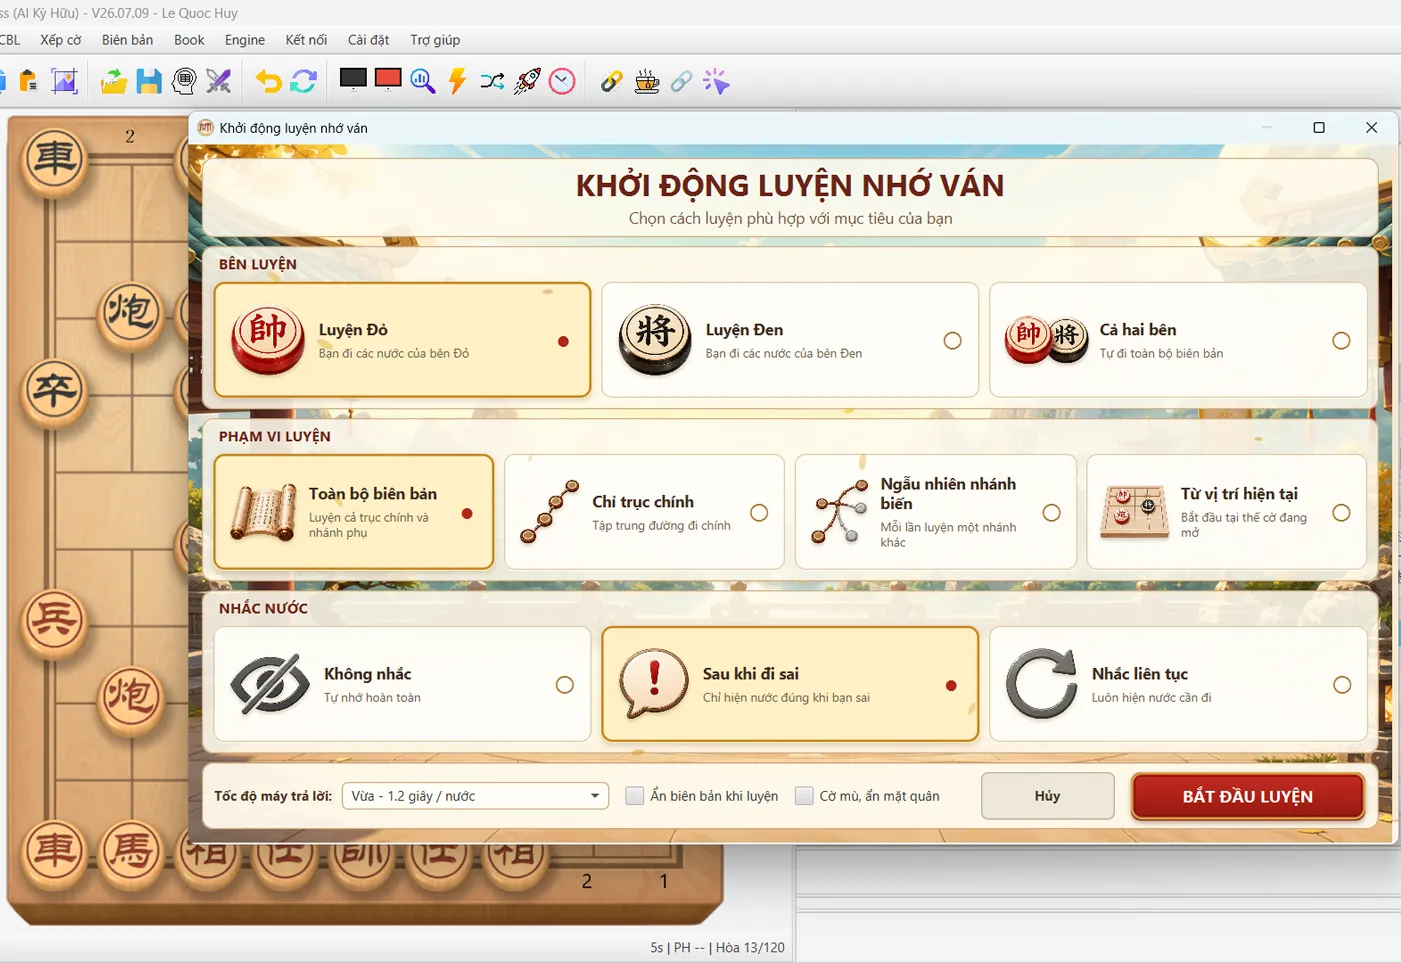Click the clipboard paste toolbar icon
This screenshot has width=1401, height=963.
point(28,81)
